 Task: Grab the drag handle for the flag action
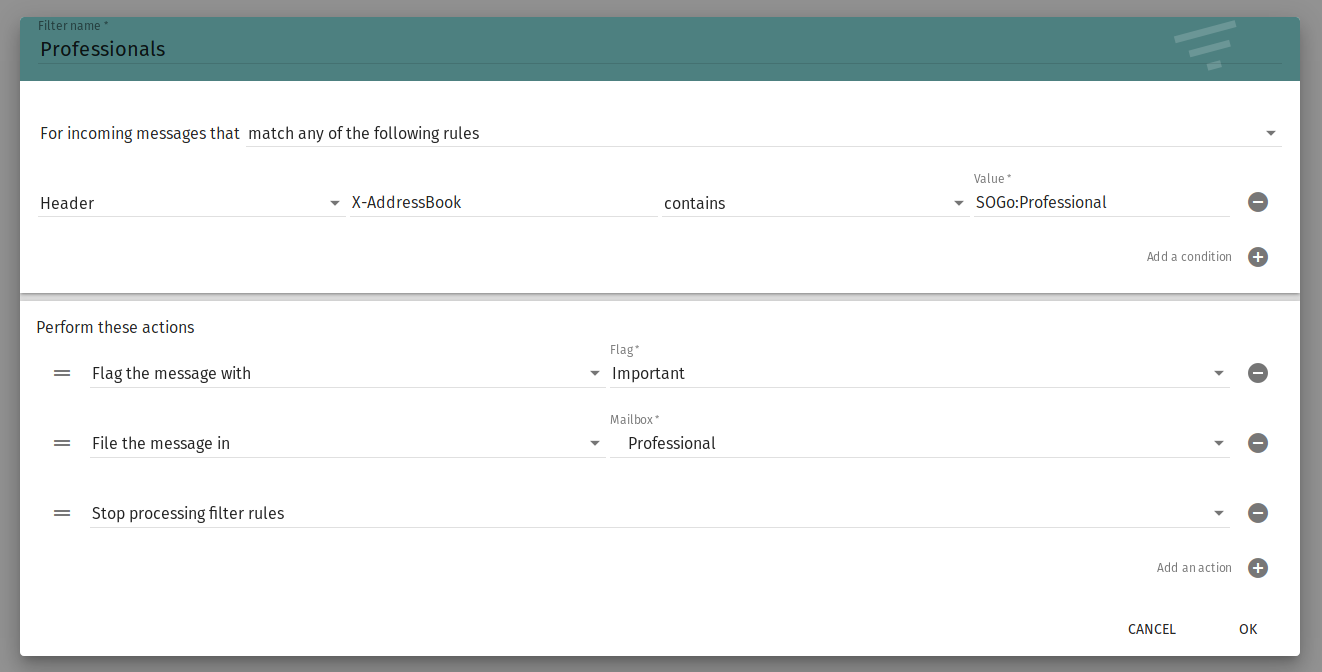(62, 373)
